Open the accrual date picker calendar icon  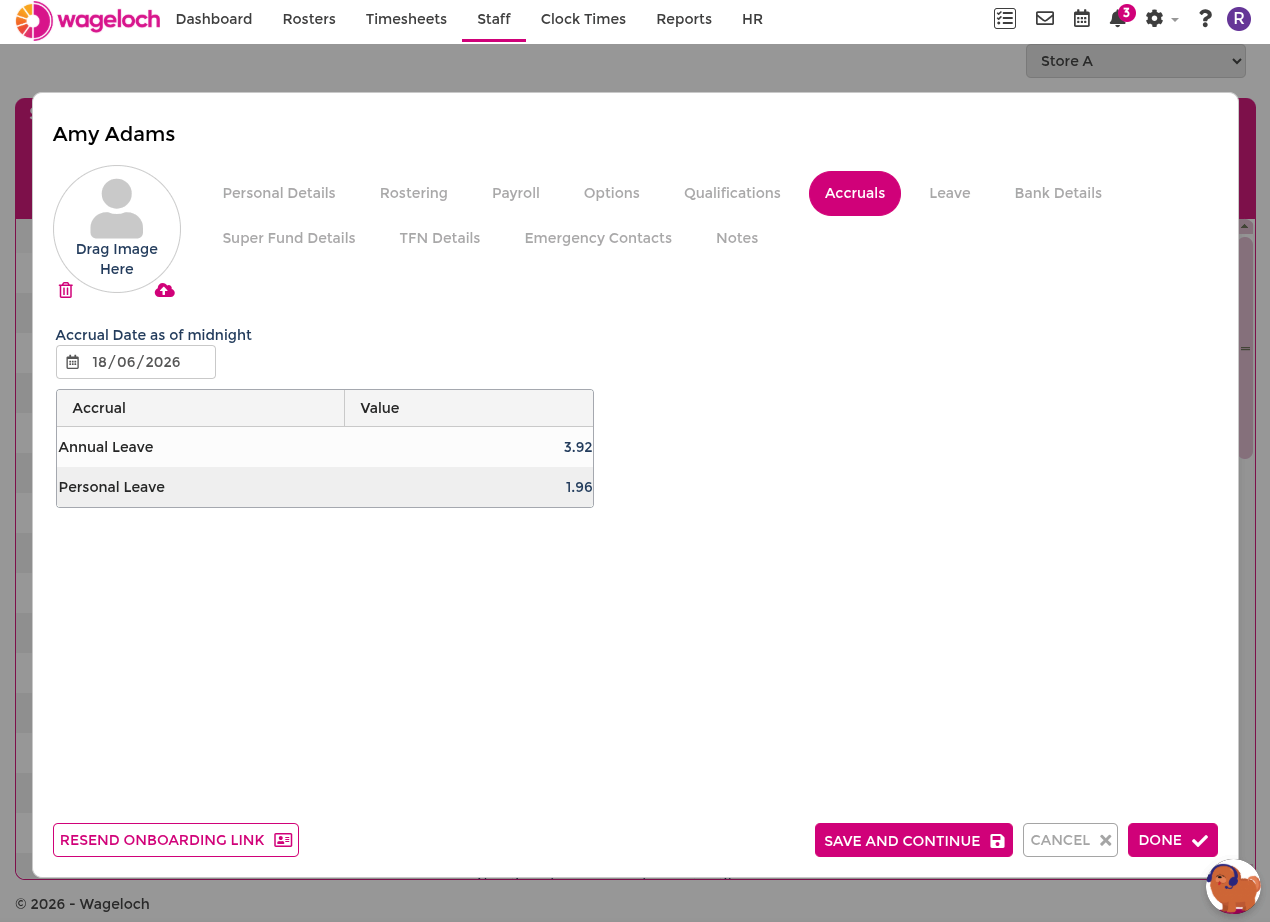(x=73, y=362)
